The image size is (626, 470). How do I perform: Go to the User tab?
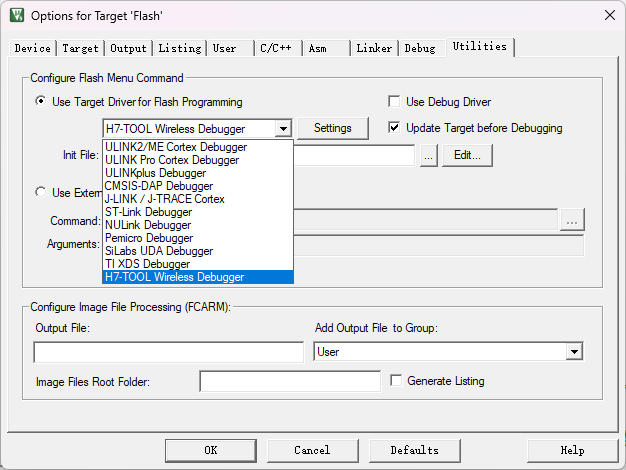tap(230, 48)
